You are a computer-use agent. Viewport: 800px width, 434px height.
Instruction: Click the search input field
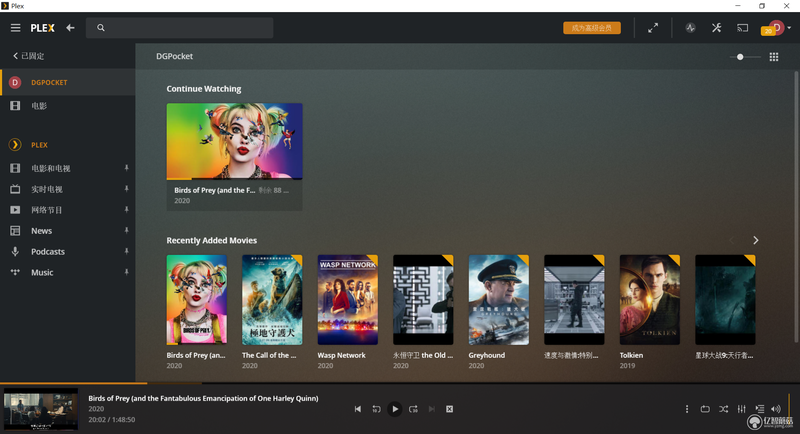tap(180, 28)
